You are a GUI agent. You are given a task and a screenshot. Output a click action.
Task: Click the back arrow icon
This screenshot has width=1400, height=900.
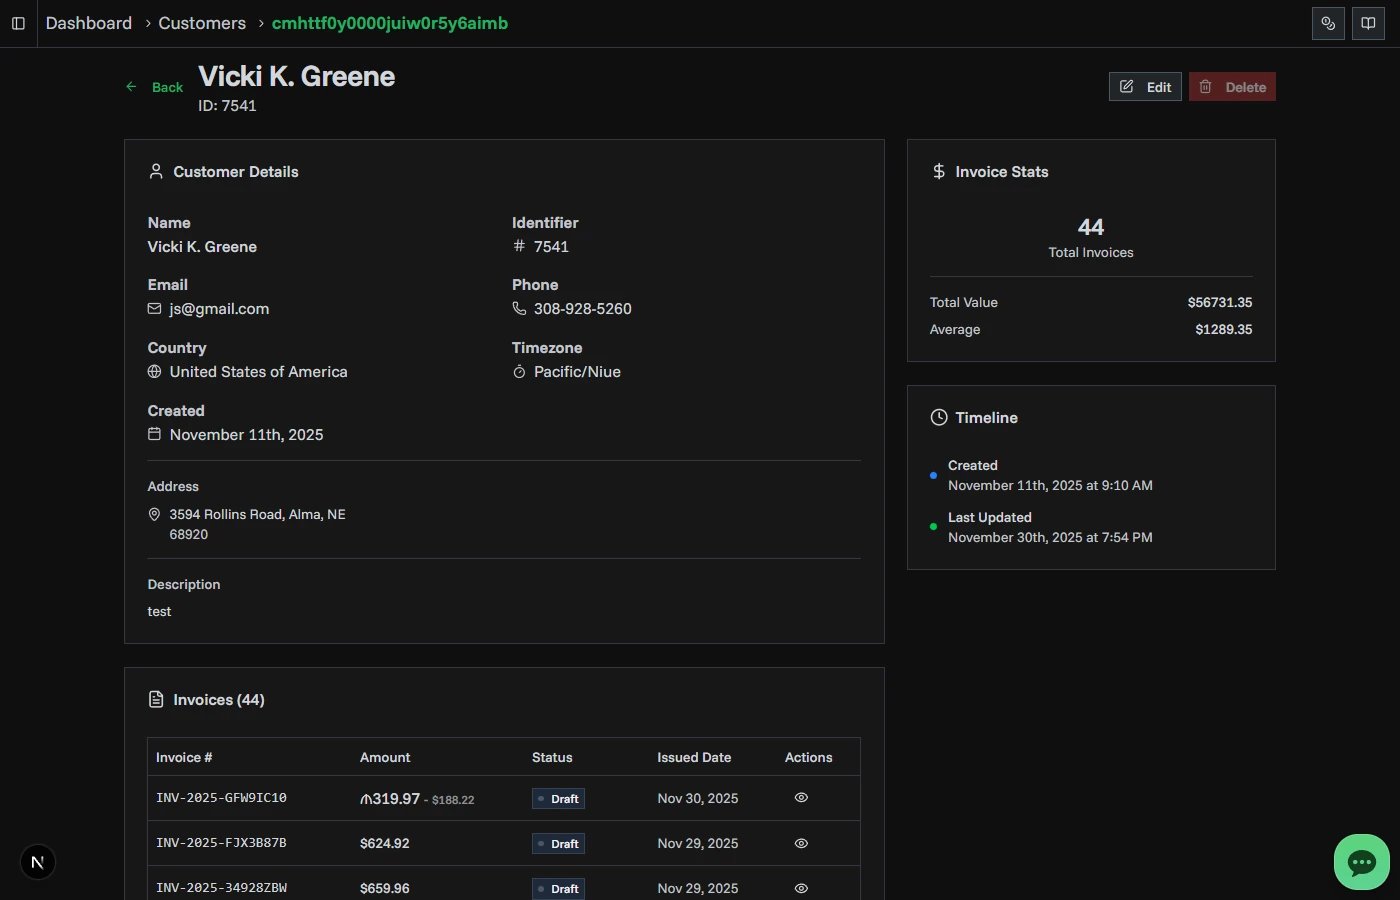tap(130, 86)
